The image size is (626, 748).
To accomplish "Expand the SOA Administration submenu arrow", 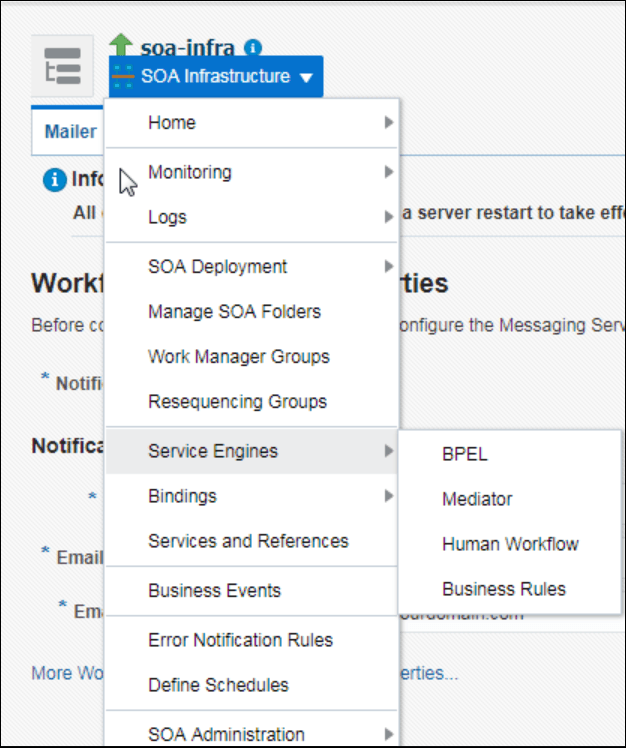I will point(389,734).
